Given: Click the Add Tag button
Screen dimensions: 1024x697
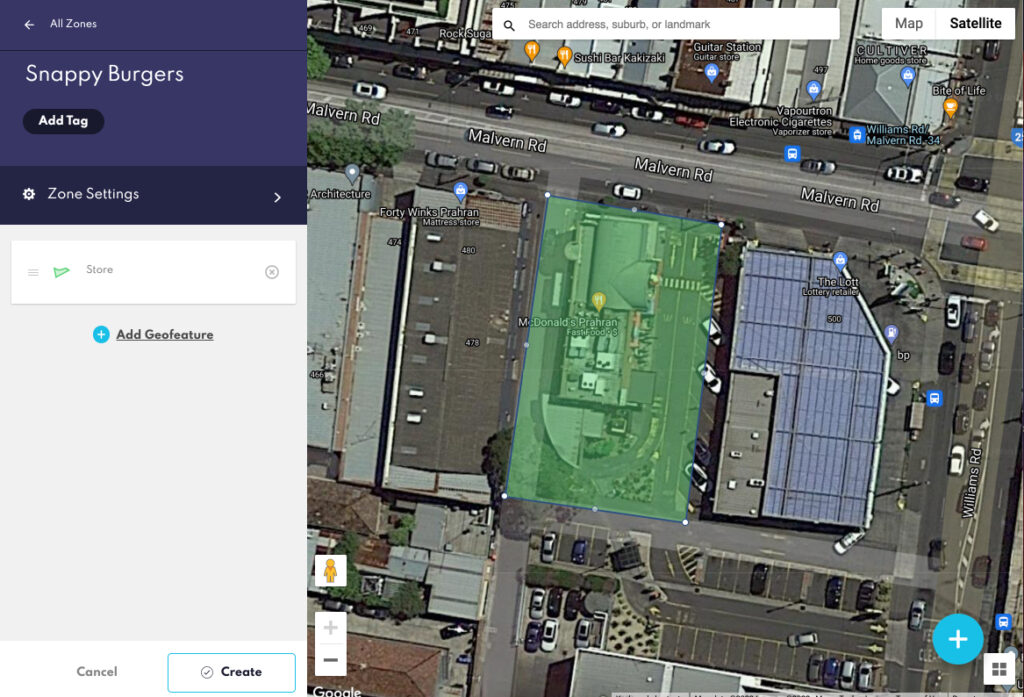Looking at the screenshot, I should [63, 121].
